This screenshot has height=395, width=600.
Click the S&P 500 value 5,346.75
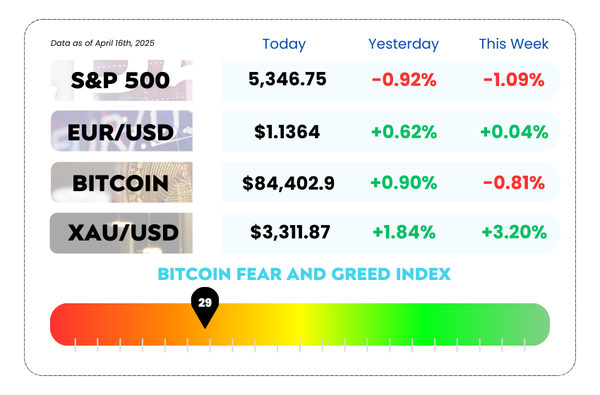[x=287, y=79]
